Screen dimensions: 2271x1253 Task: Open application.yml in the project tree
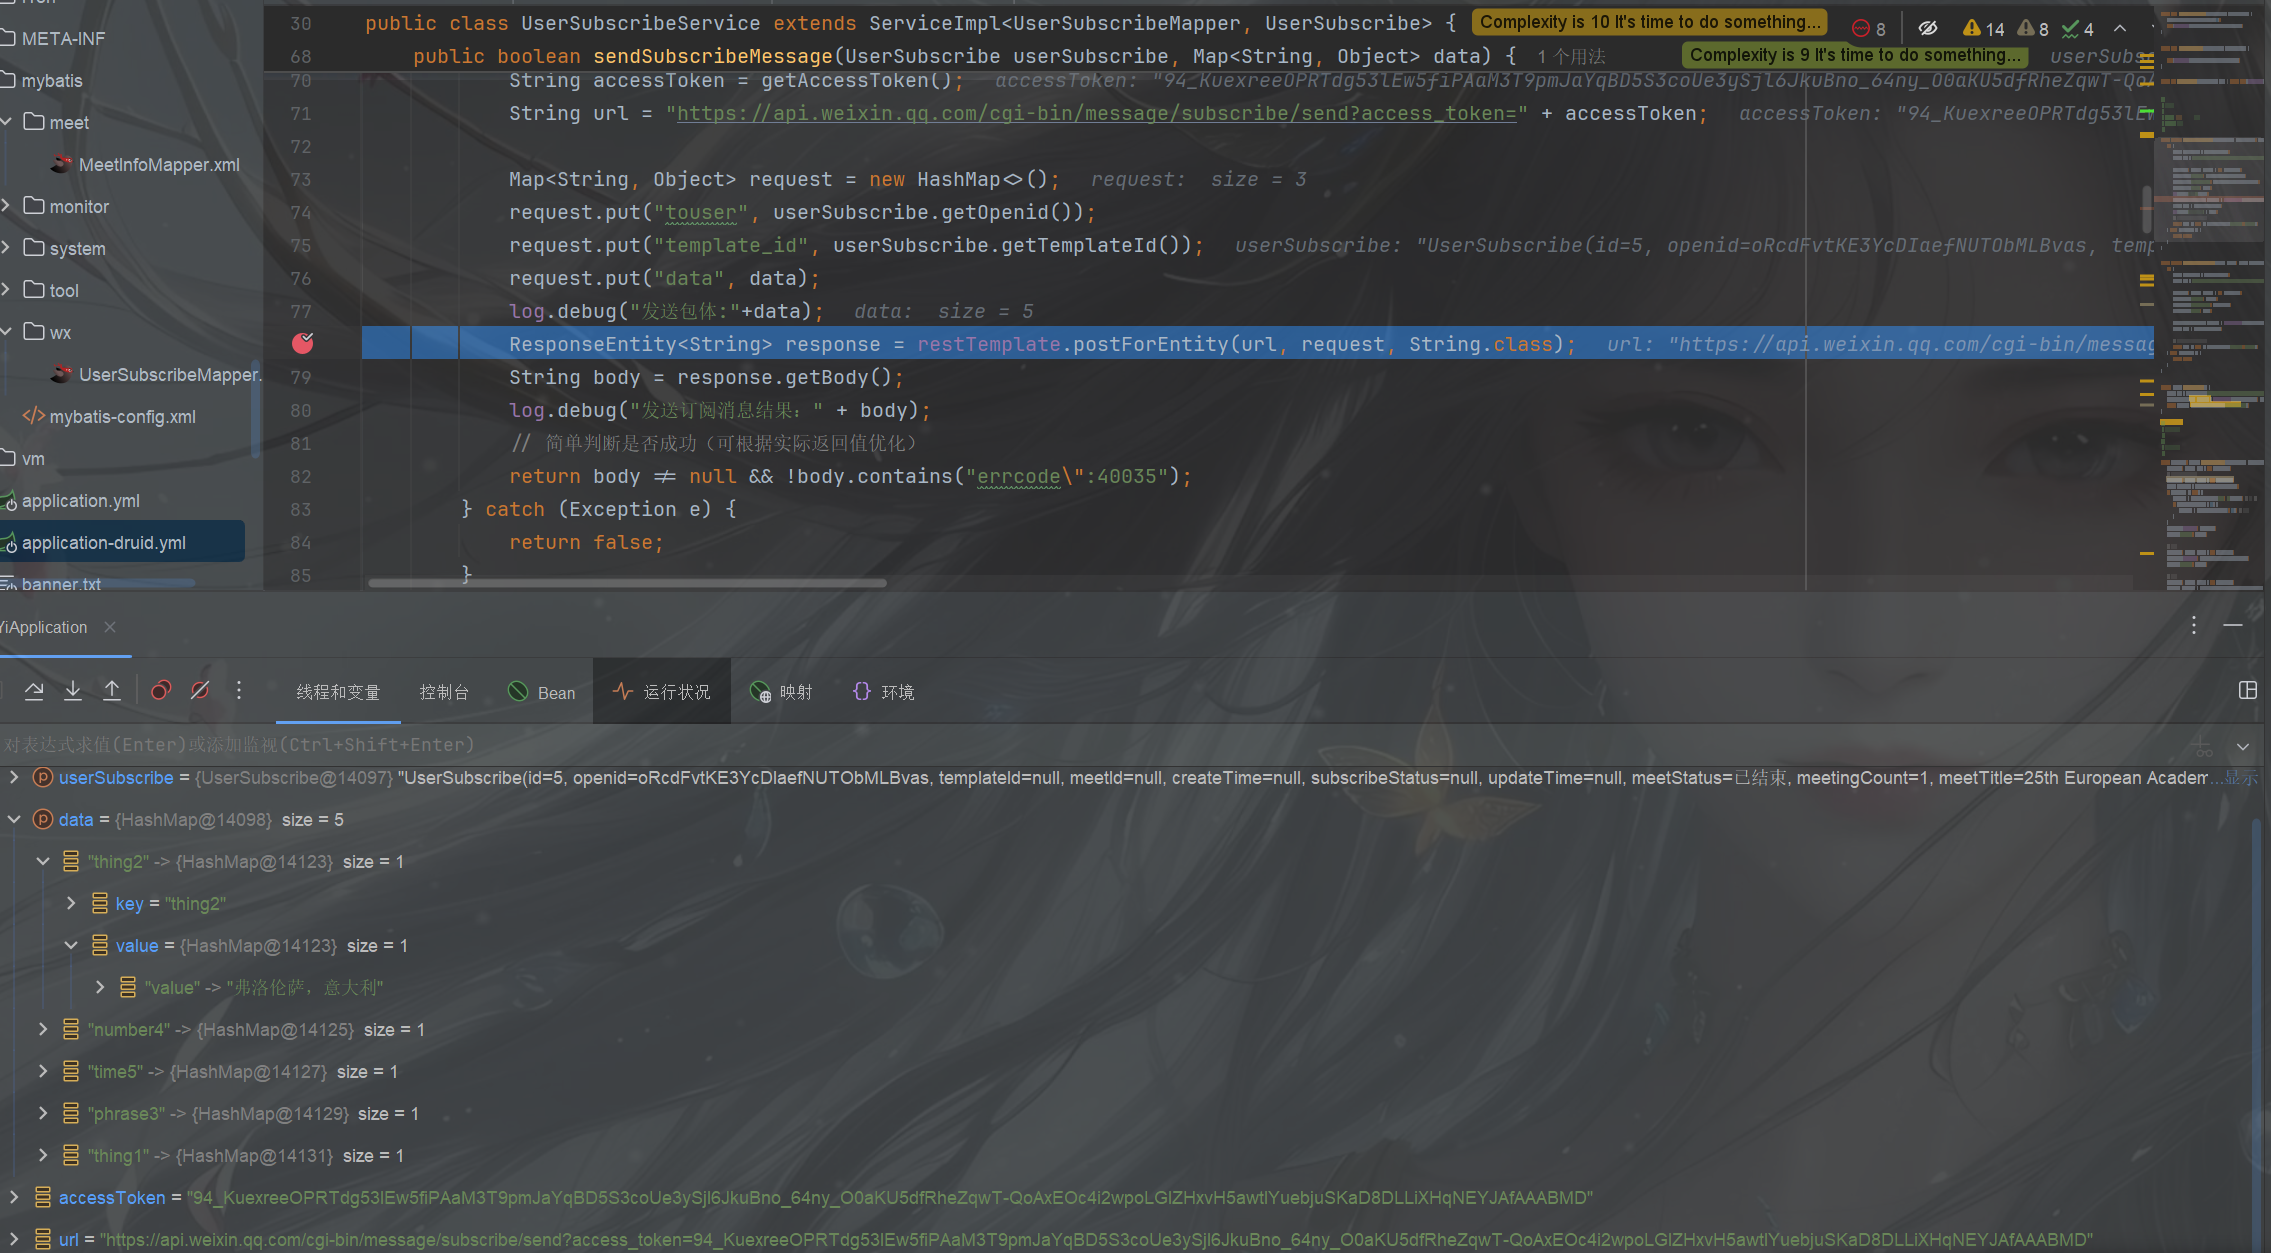81,501
